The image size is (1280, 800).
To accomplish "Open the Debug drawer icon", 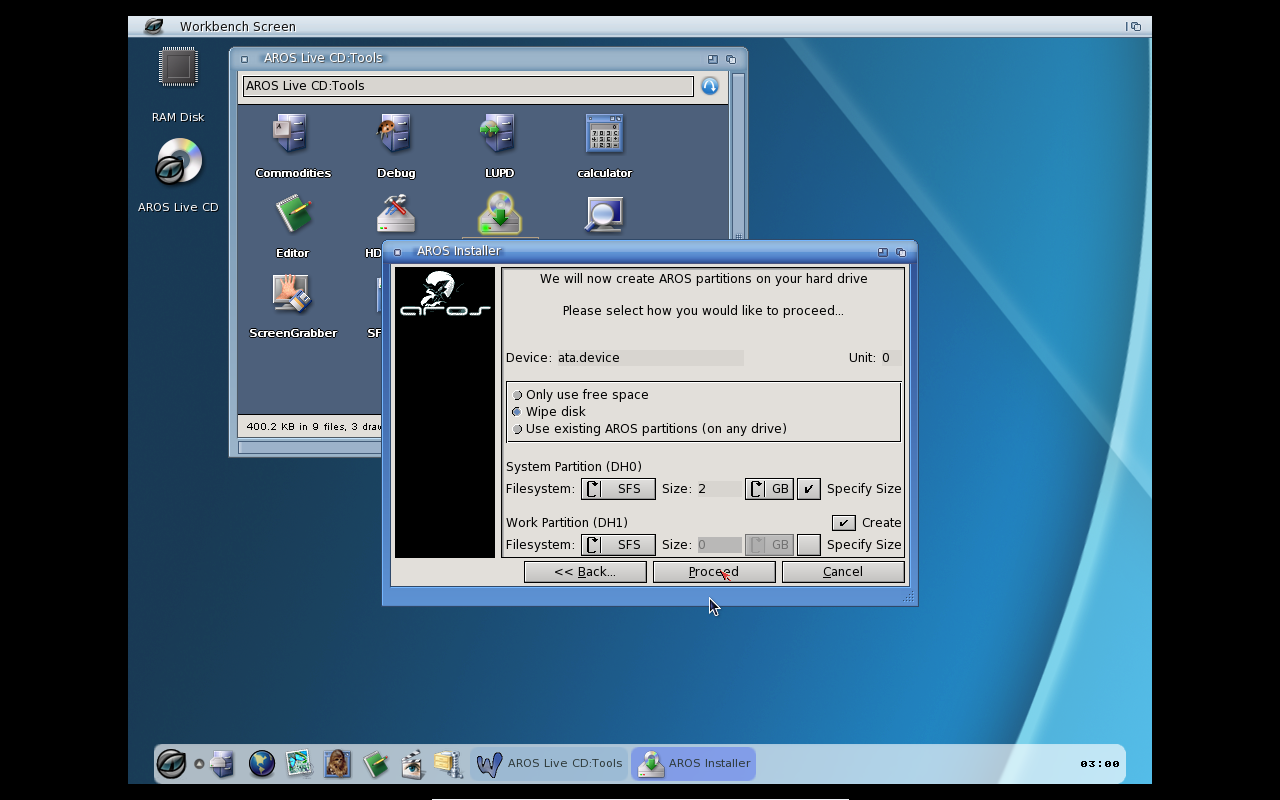I will coord(396,133).
